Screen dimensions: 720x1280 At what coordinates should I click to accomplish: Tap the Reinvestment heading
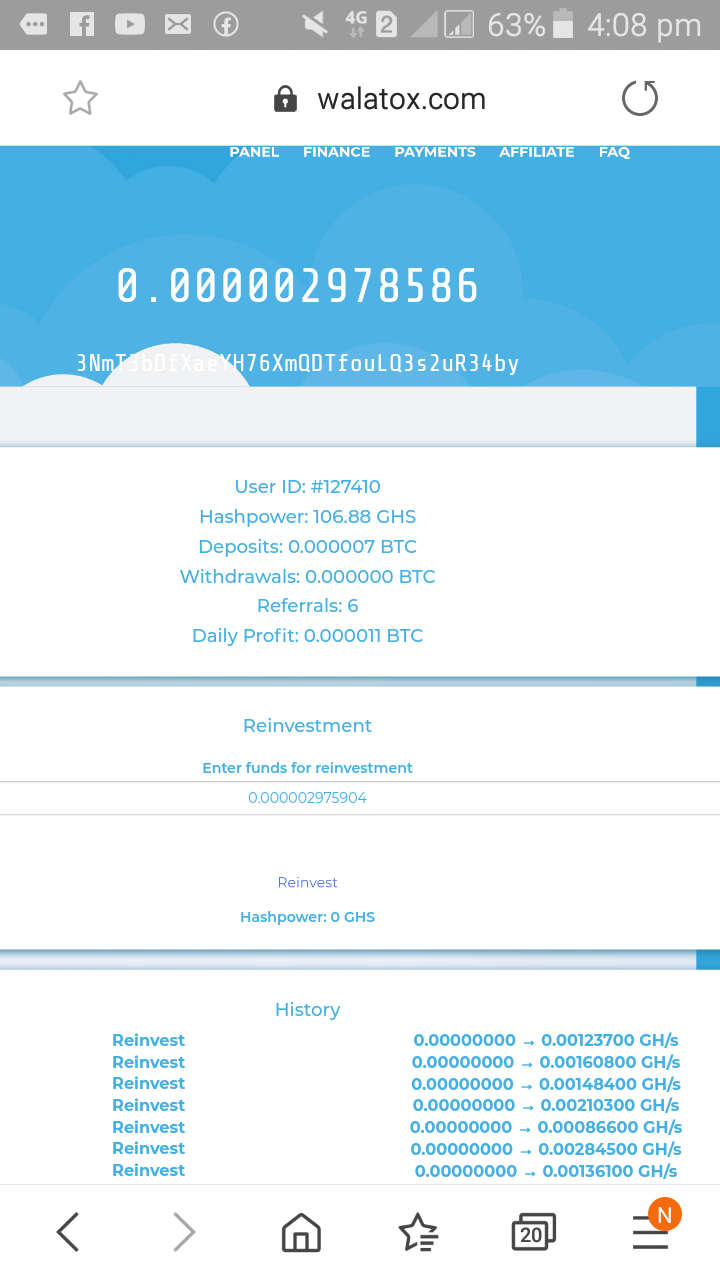(x=307, y=726)
